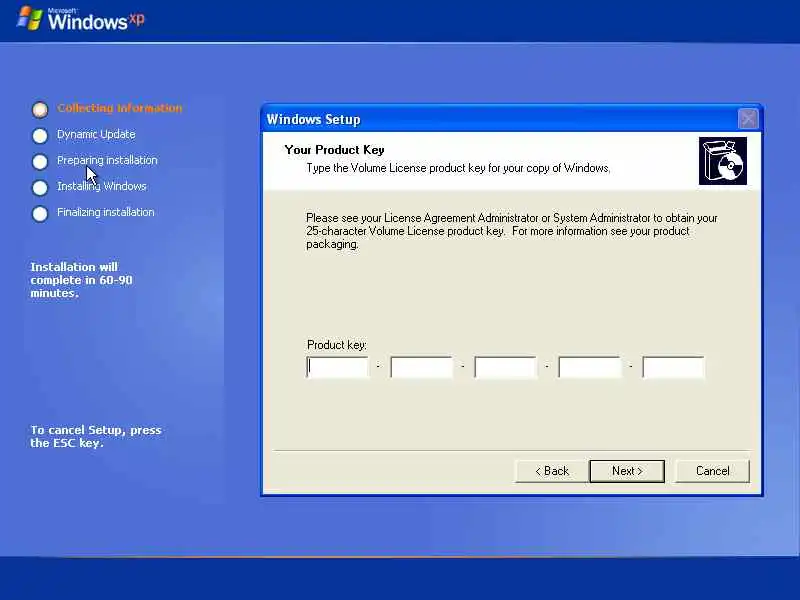This screenshot has height=600, width=800.
Task: Click the Collecting information step bullet
Action: tap(40, 109)
